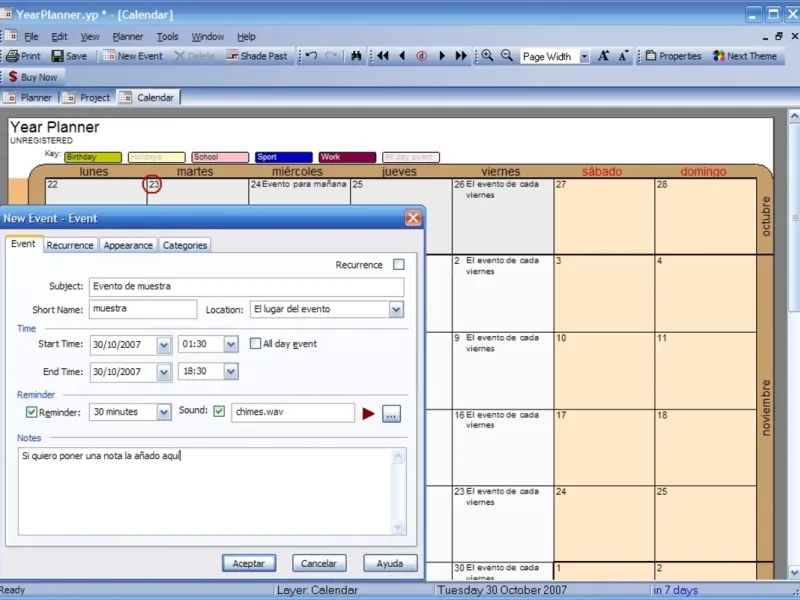Switch to the Planner view tab
The width and height of the screenshot is (800, 600).
(30, 97)
